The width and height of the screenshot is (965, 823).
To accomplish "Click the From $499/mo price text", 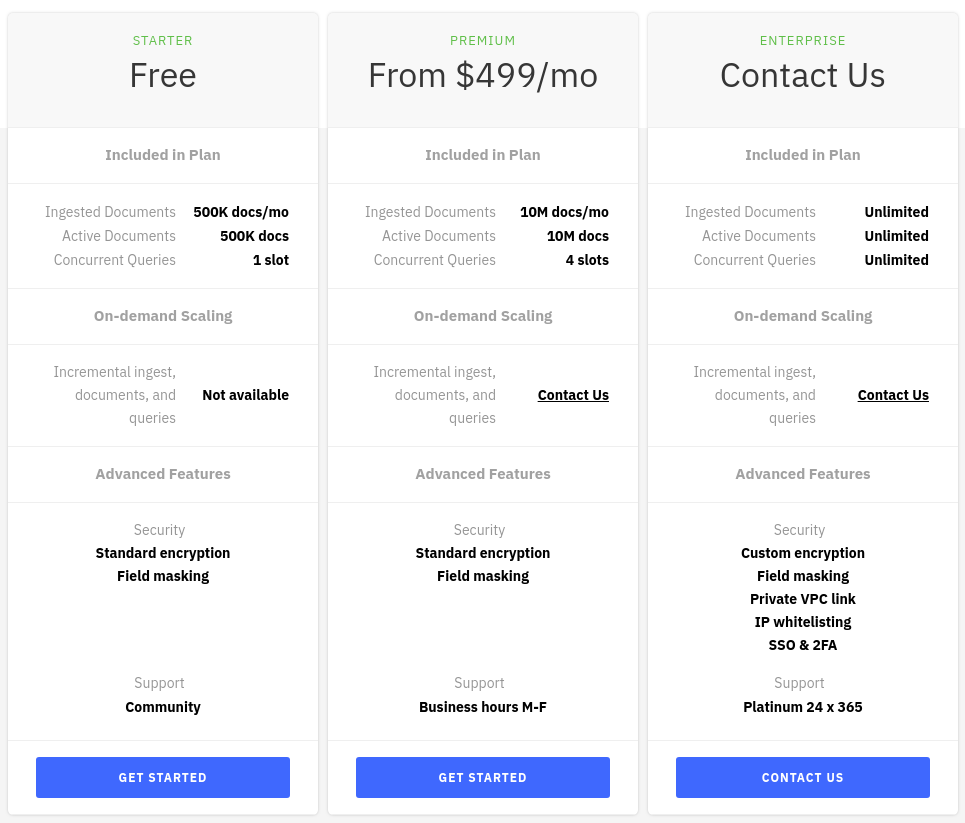I will tap(482, 75).
